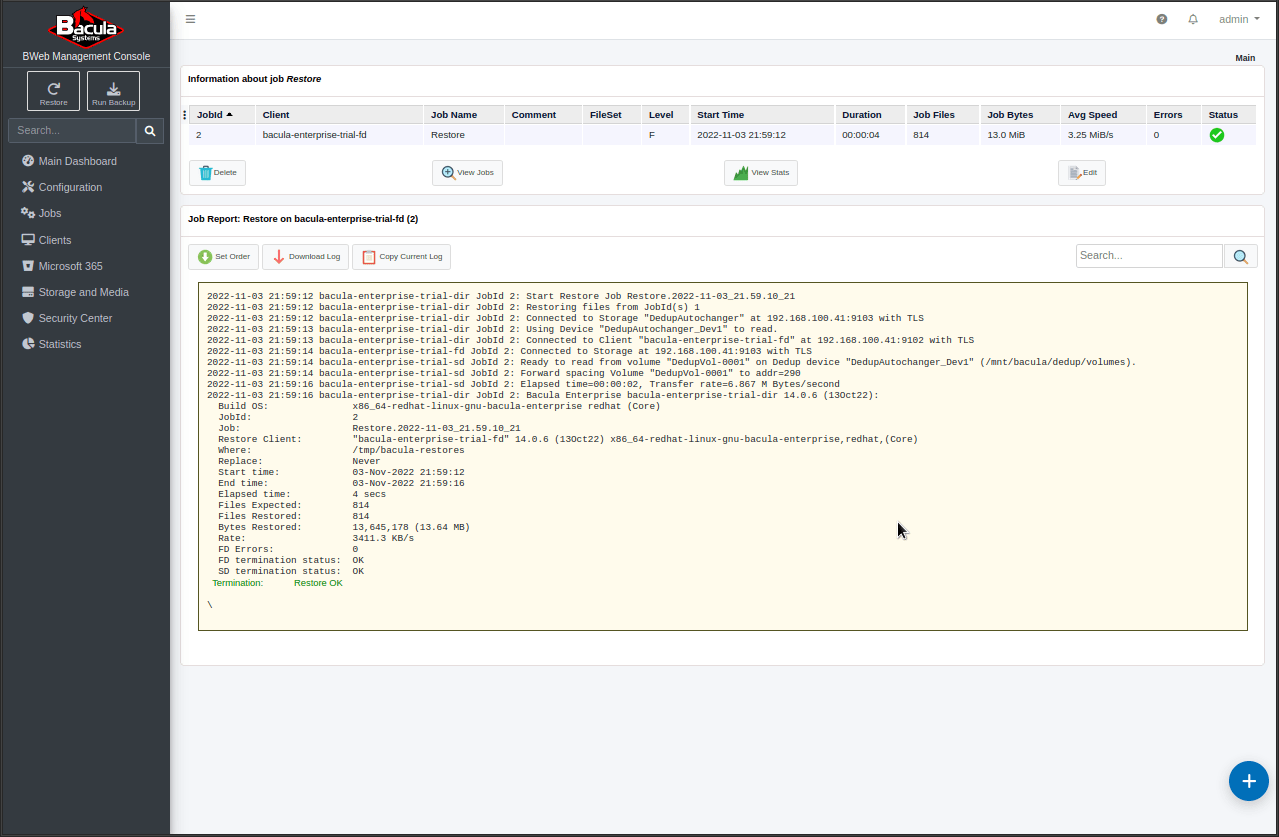Open the notifications bell icon

coord(1193,19)
